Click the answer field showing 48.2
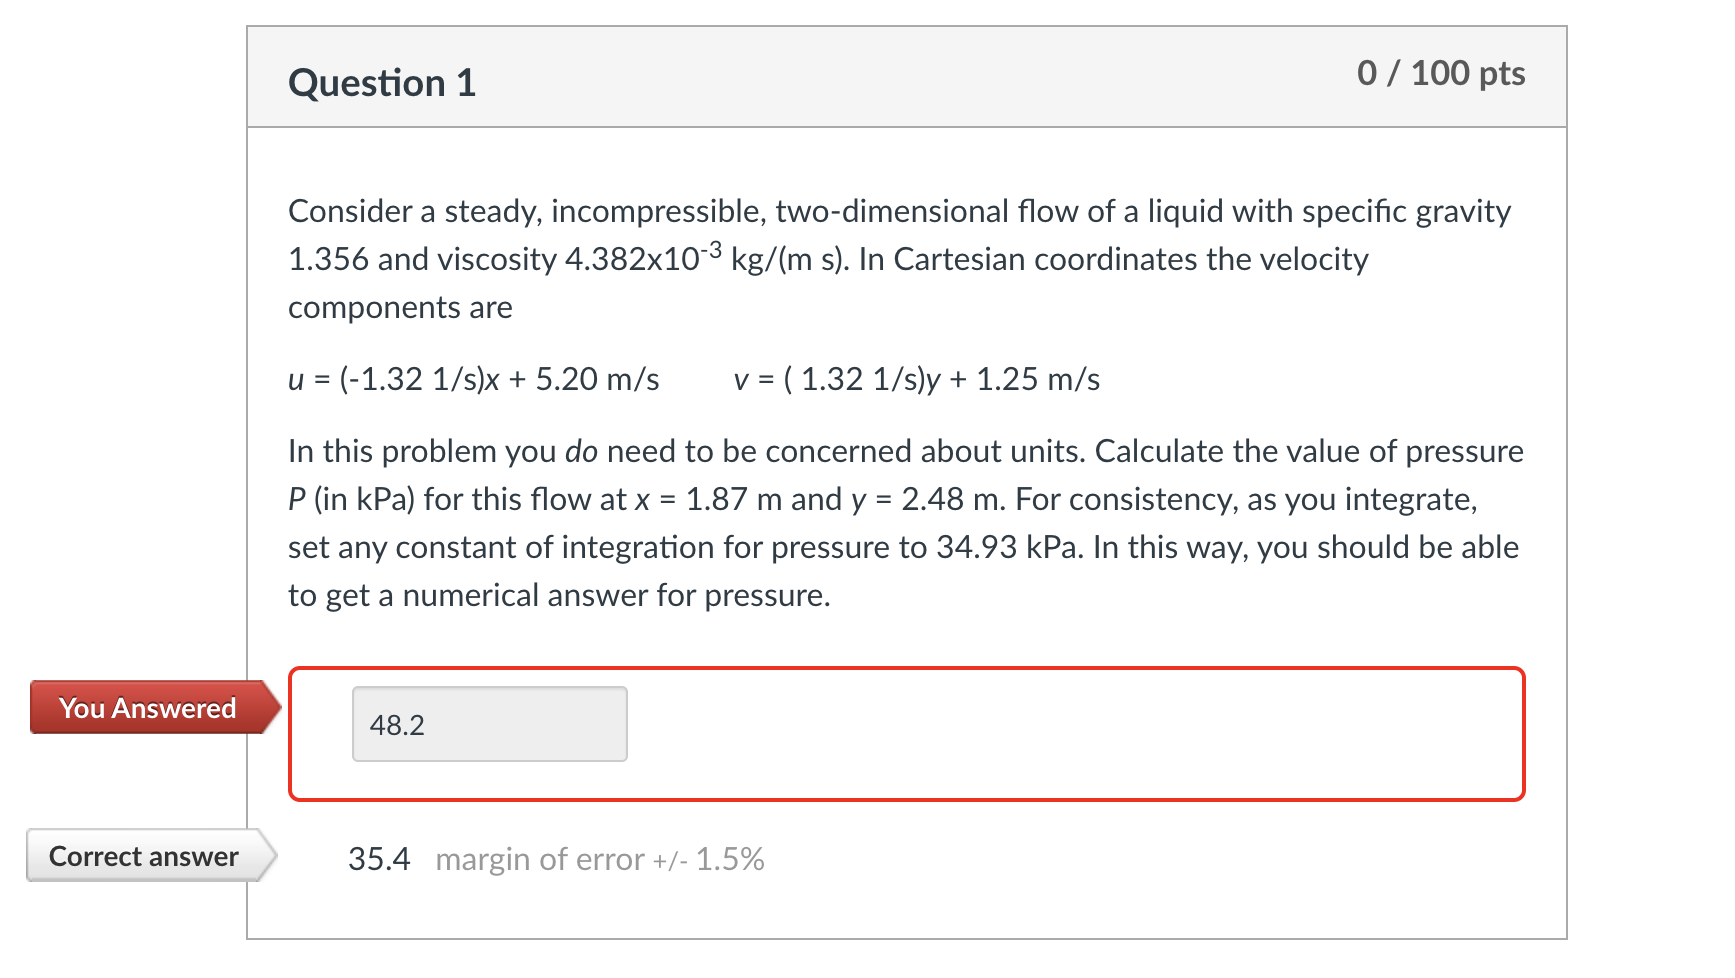 coord(490,724)
